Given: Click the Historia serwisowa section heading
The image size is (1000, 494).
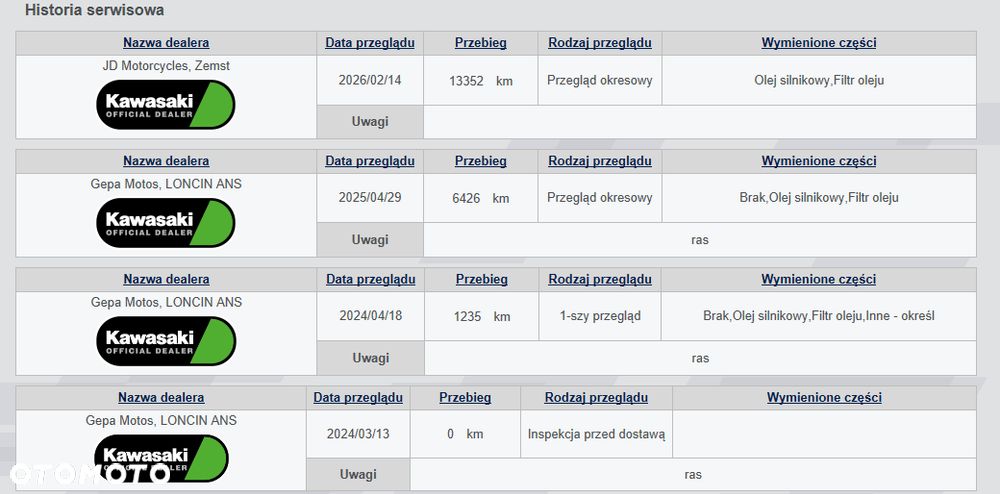Looking at the screenshot, I should [x=95, y=10].
